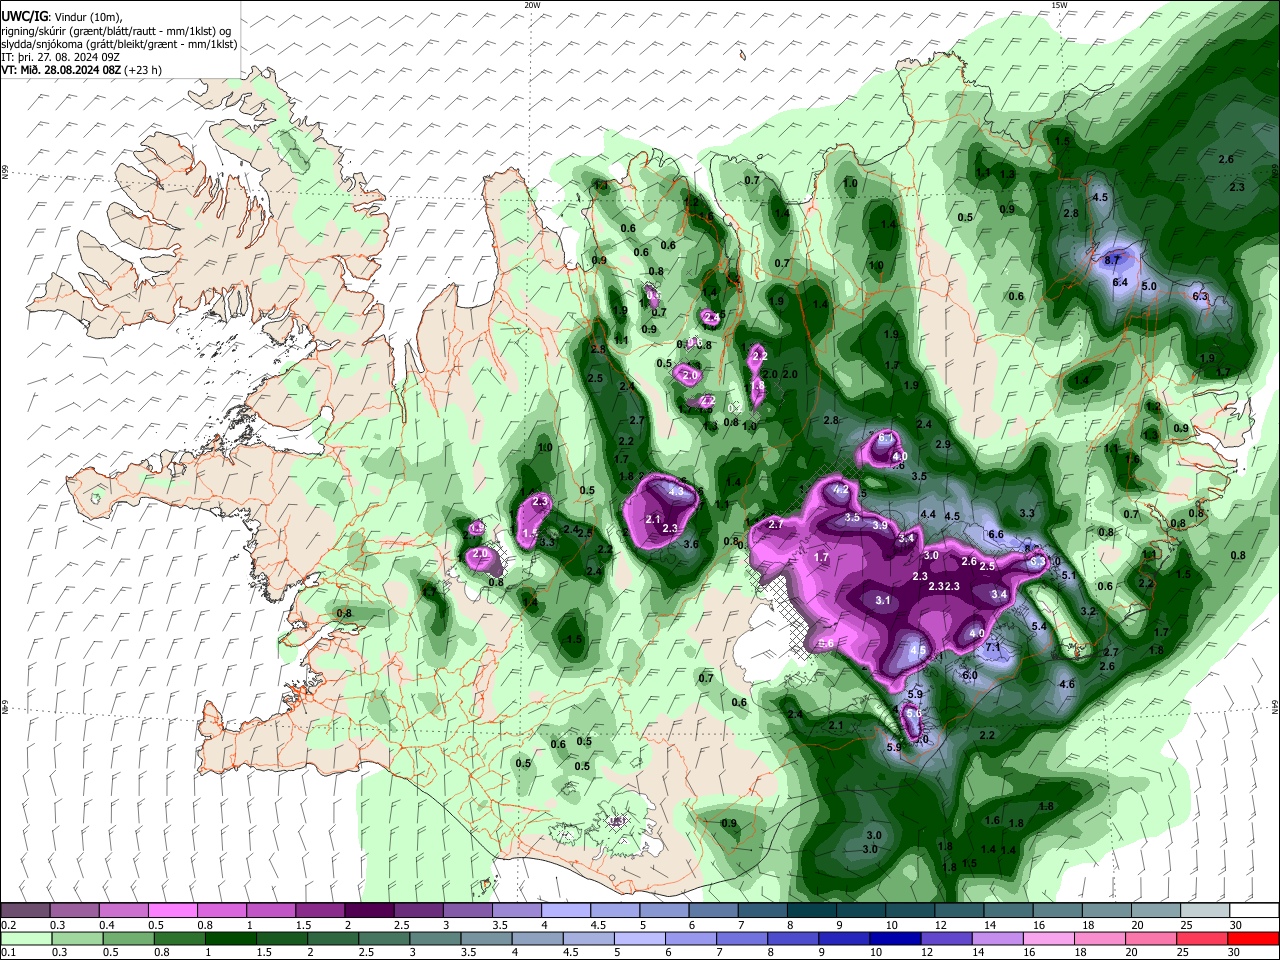This screenshot has height=960, width=1280.
Task: Click the red 30 swatch in rain legend
Action: pyautogui.click(x=1254, y=938)
